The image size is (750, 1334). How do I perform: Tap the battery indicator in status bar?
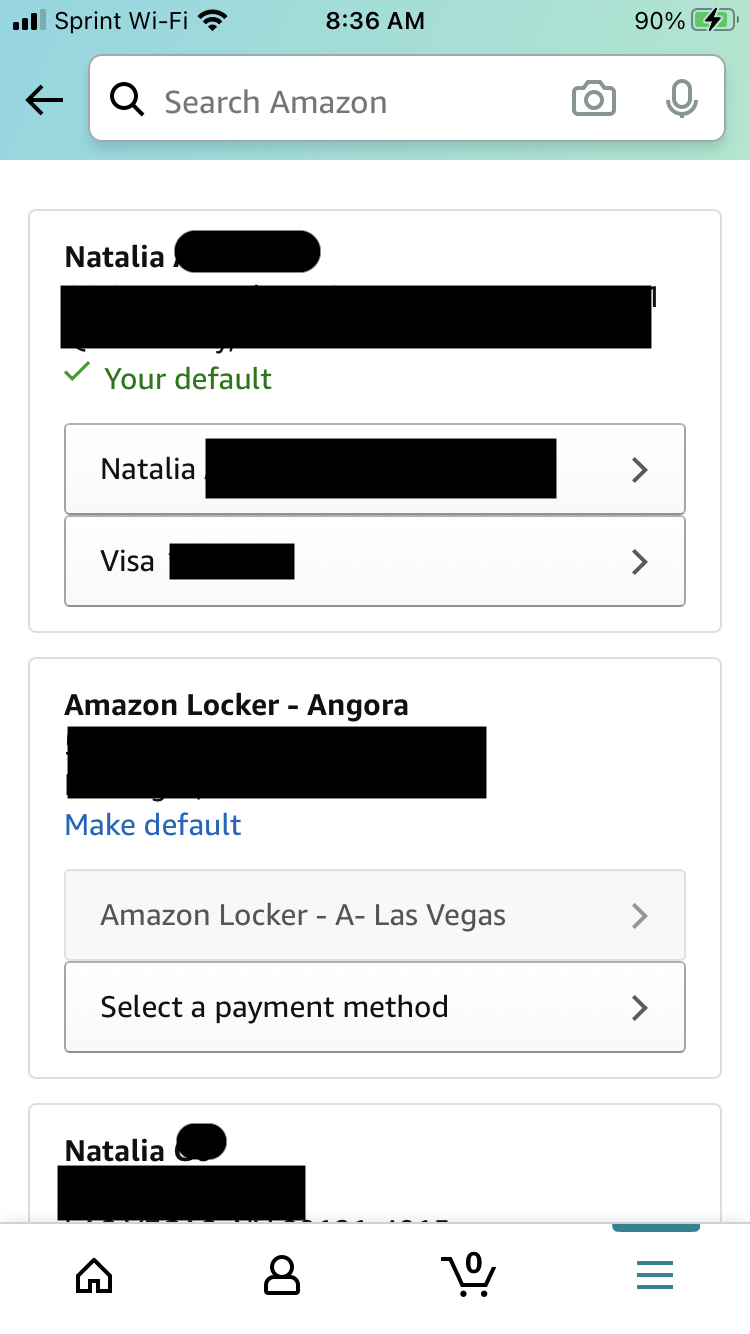(x=714, y=21)
